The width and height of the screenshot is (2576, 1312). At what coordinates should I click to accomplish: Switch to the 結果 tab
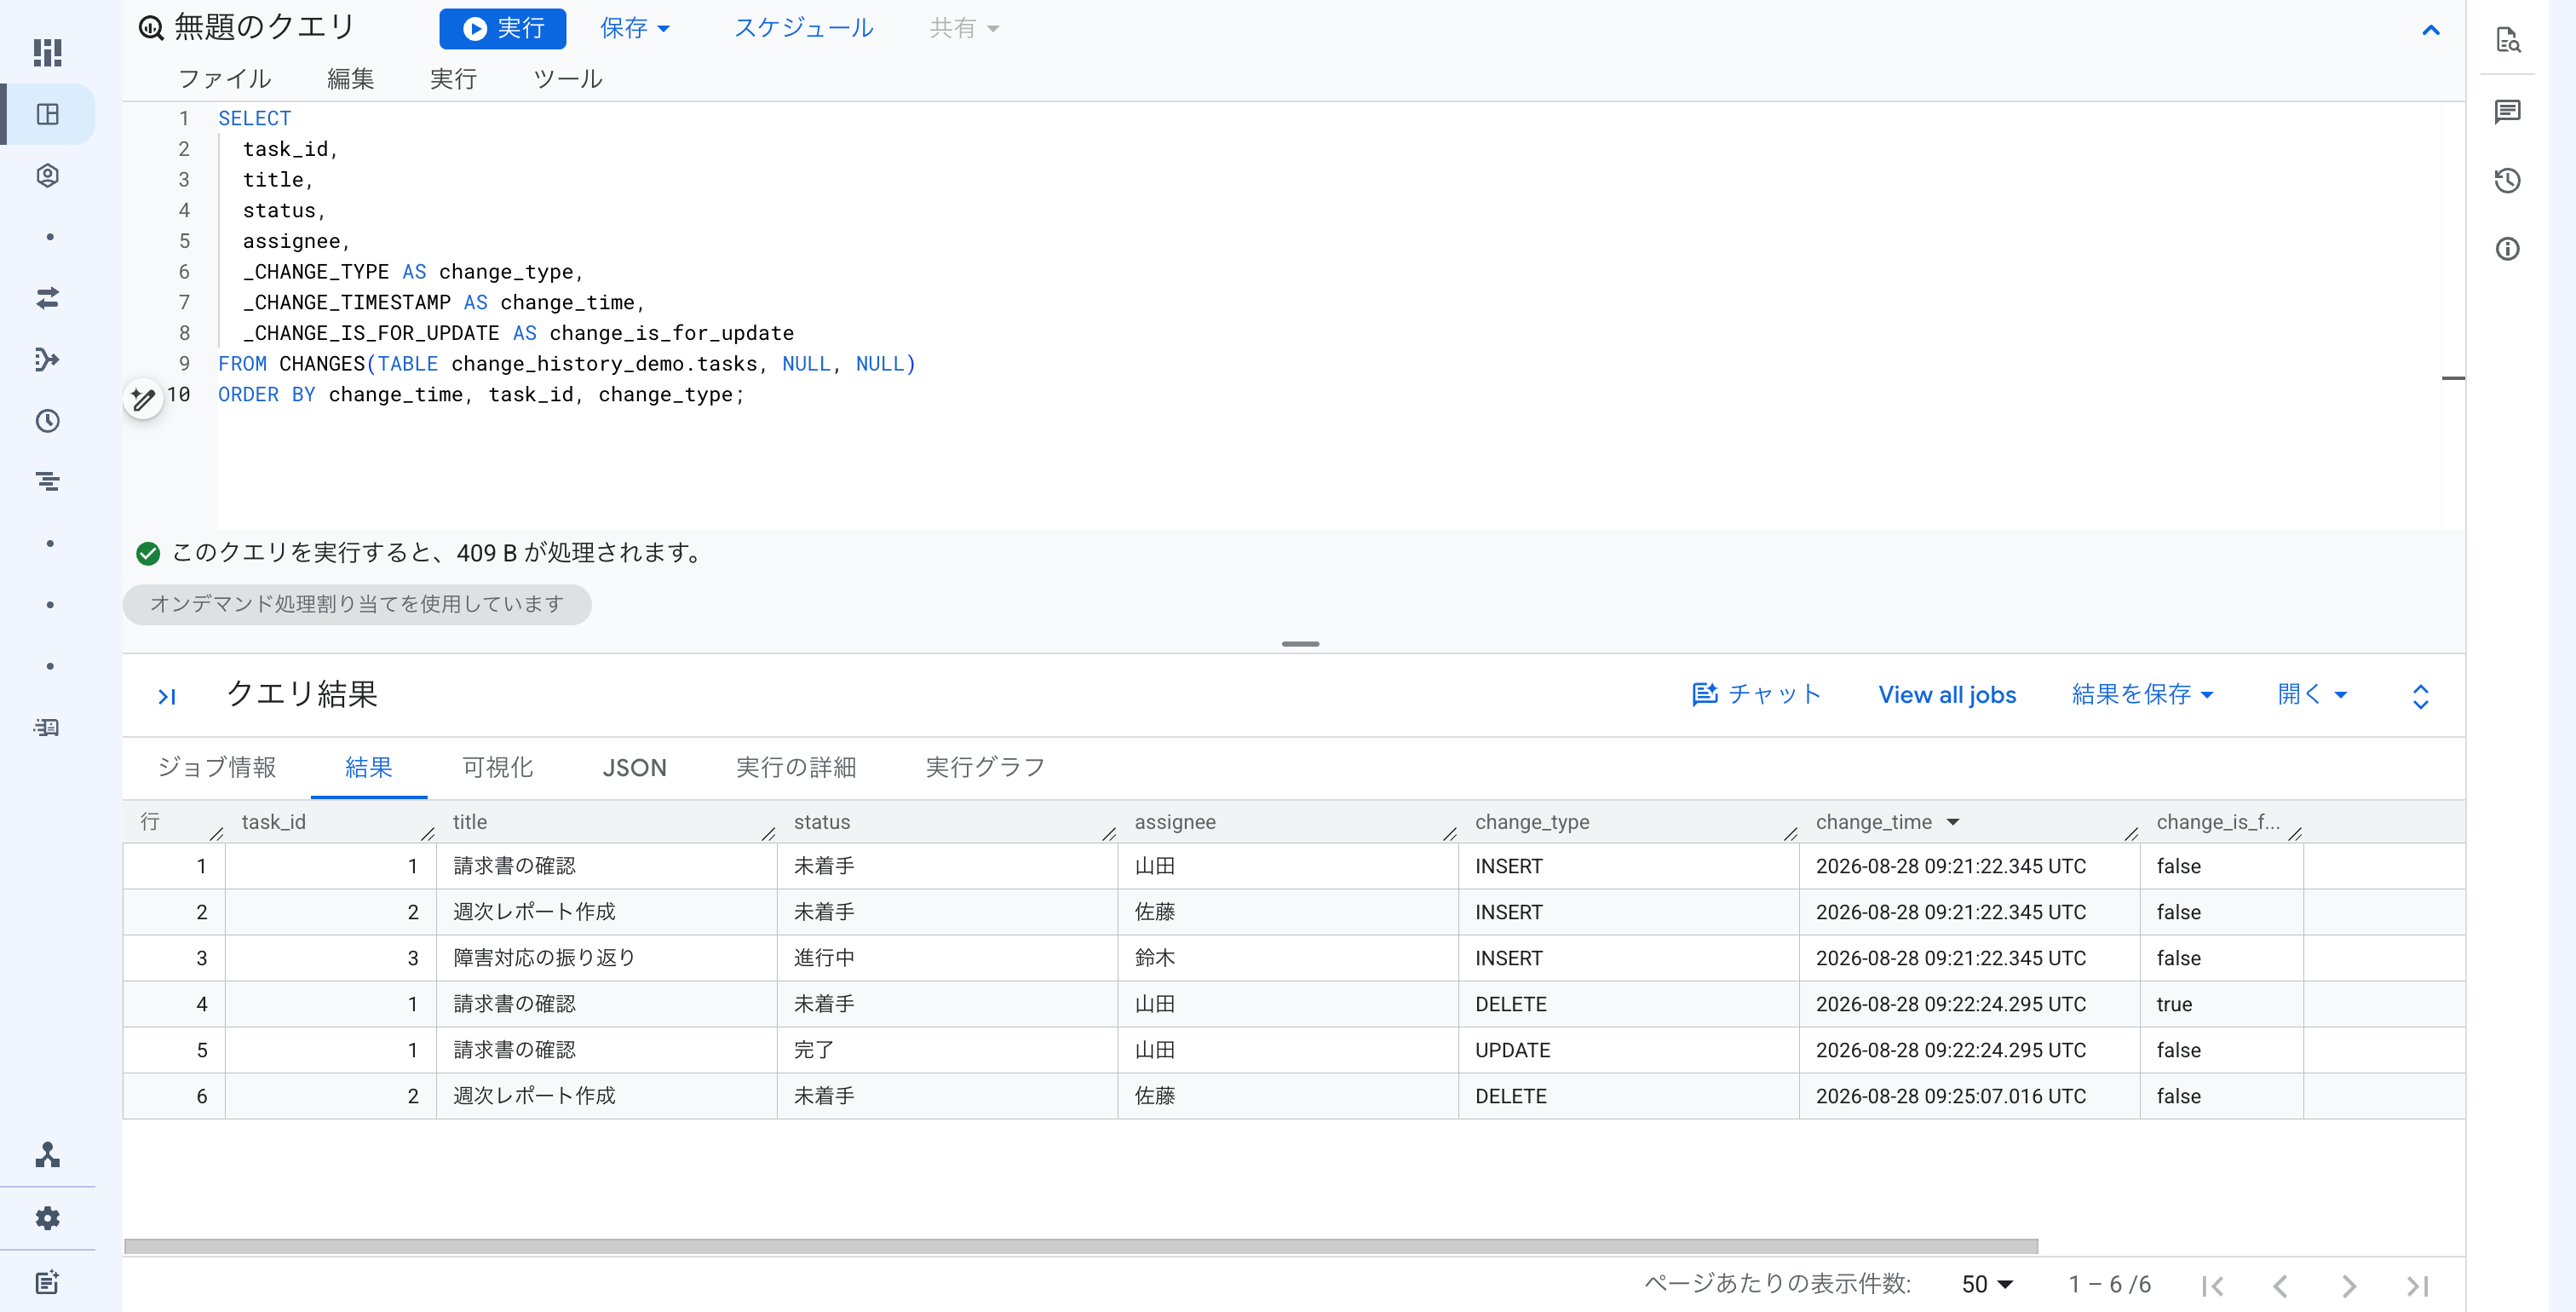(x=369, y=767)
